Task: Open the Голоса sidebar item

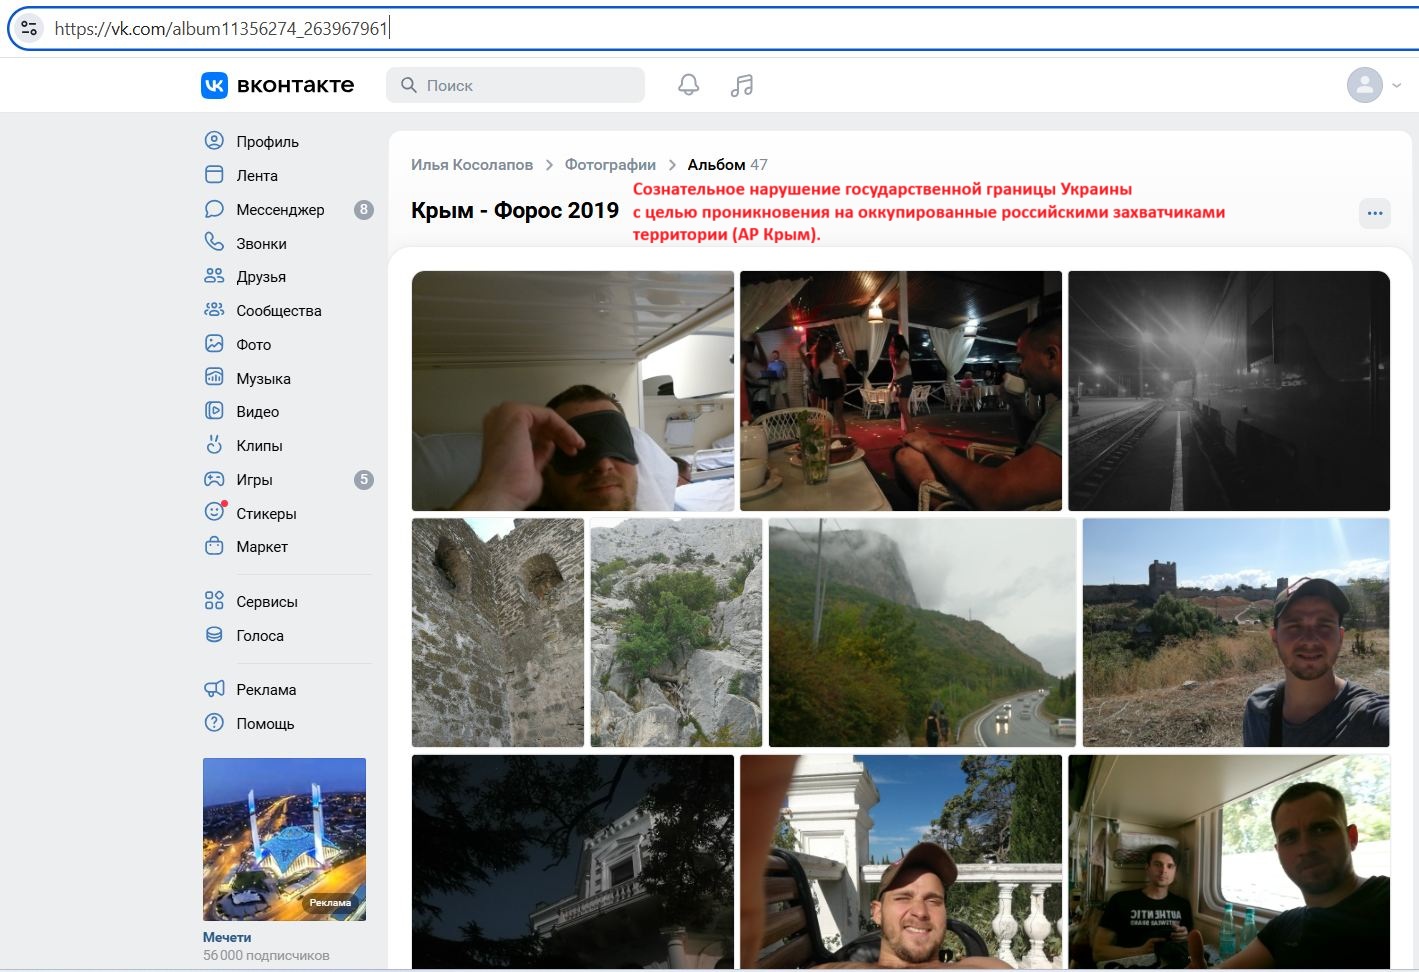Action: 214,635
